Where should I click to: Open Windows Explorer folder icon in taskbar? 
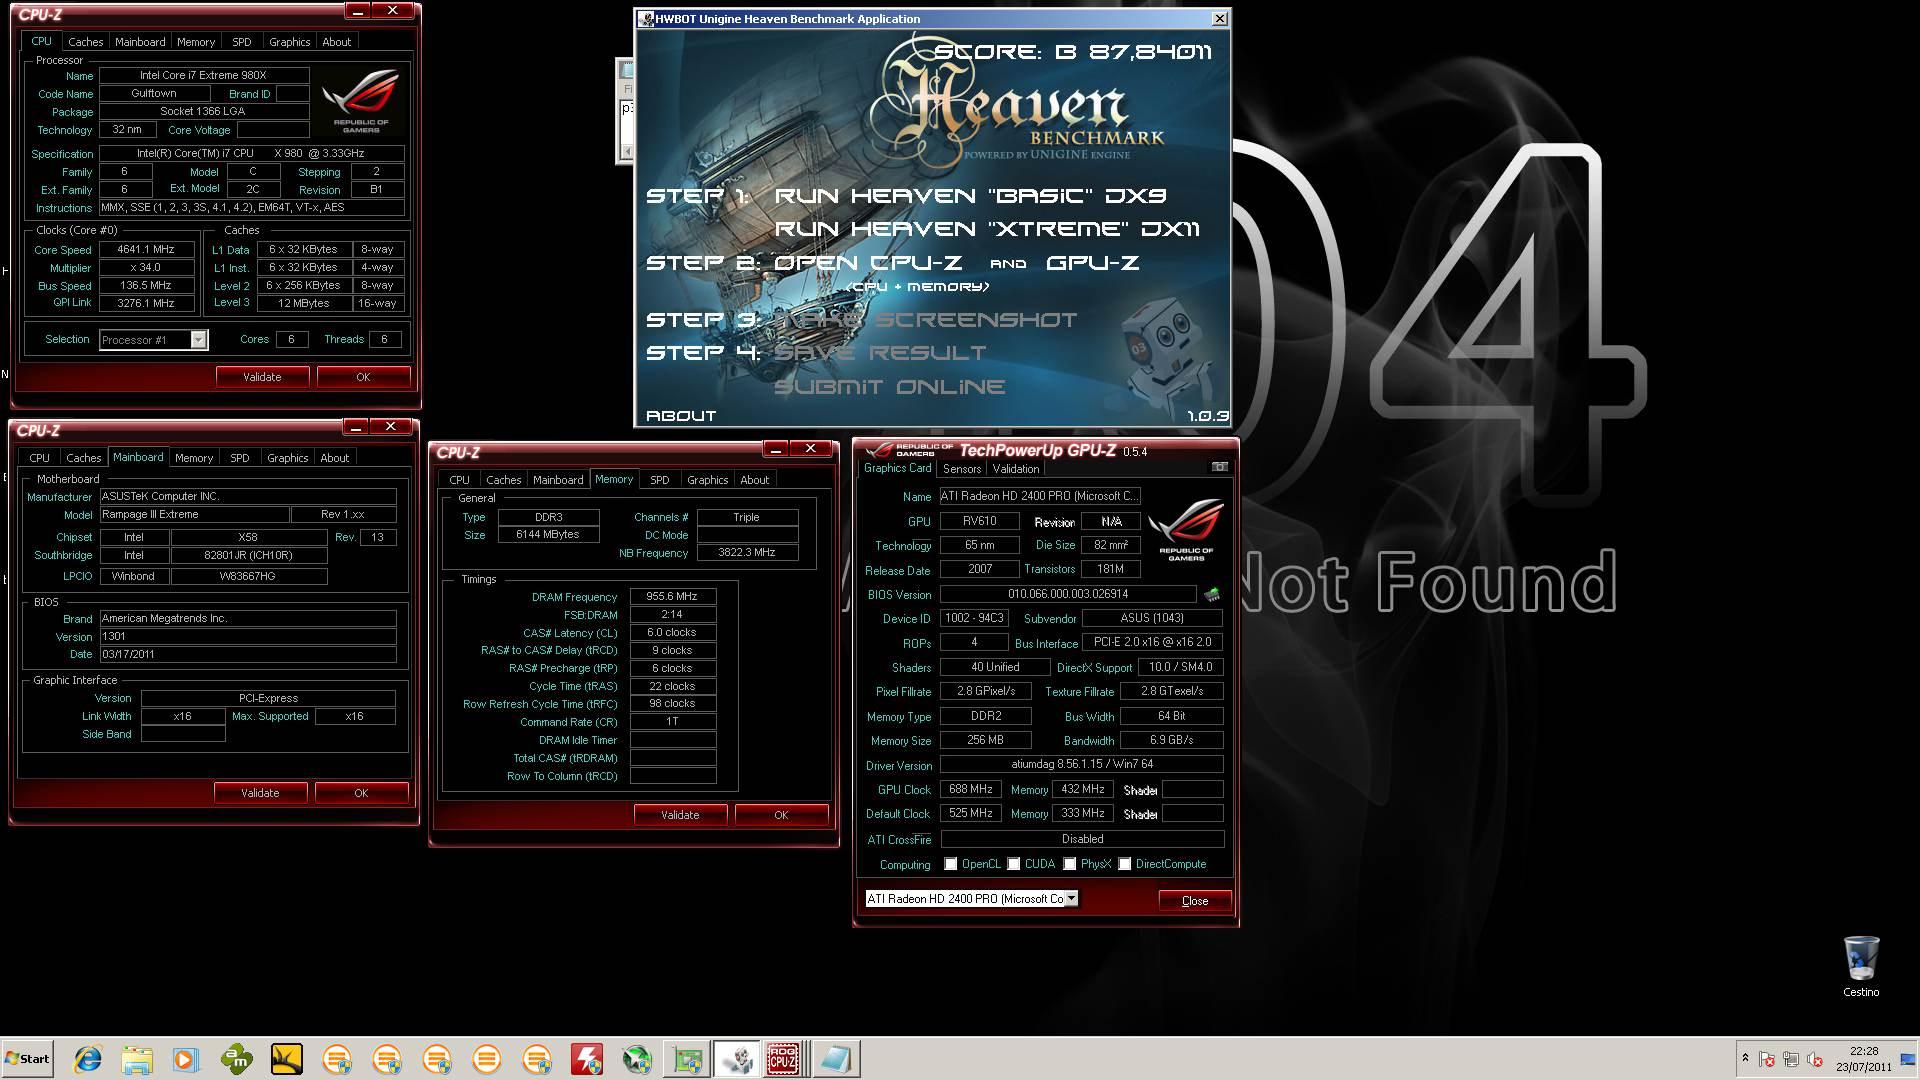pyautogui.click(x=137, y=1059)
